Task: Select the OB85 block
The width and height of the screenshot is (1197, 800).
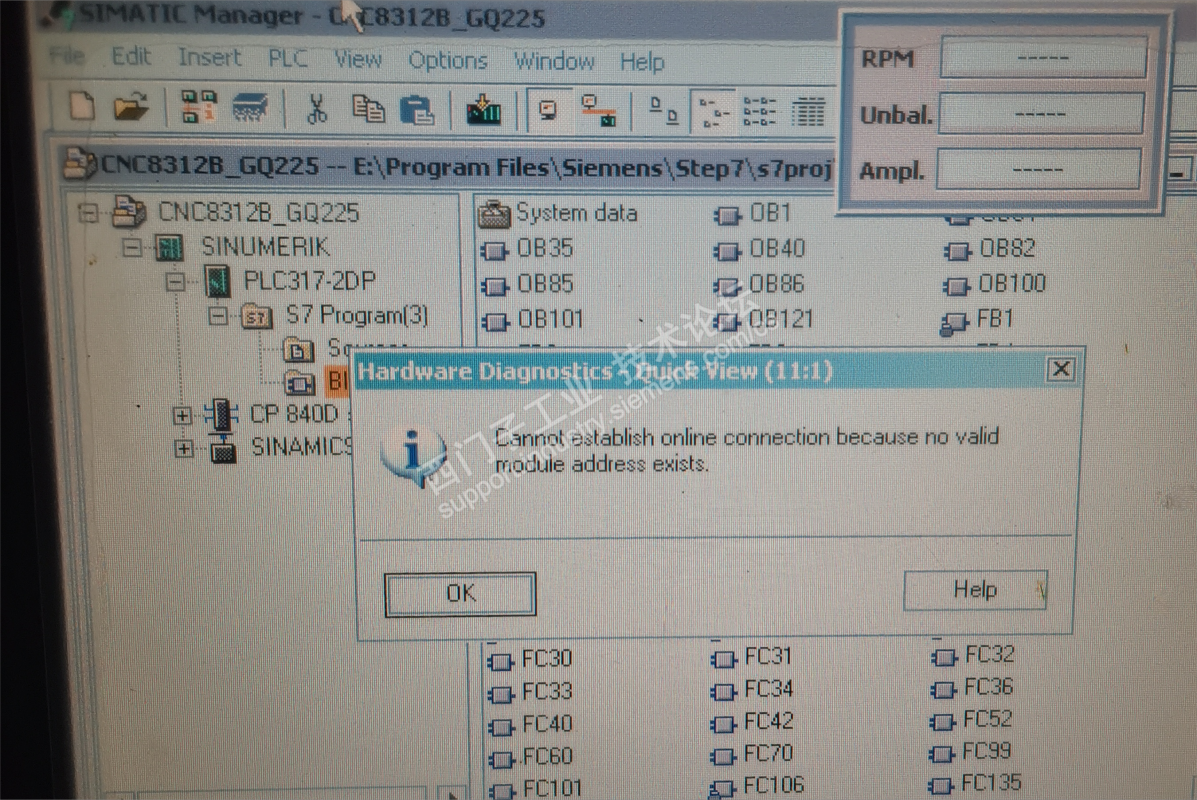Action: click(x=527, y=284)
